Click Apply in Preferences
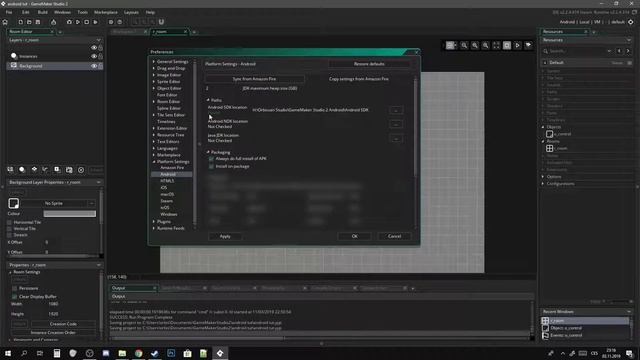 (225, 236)
